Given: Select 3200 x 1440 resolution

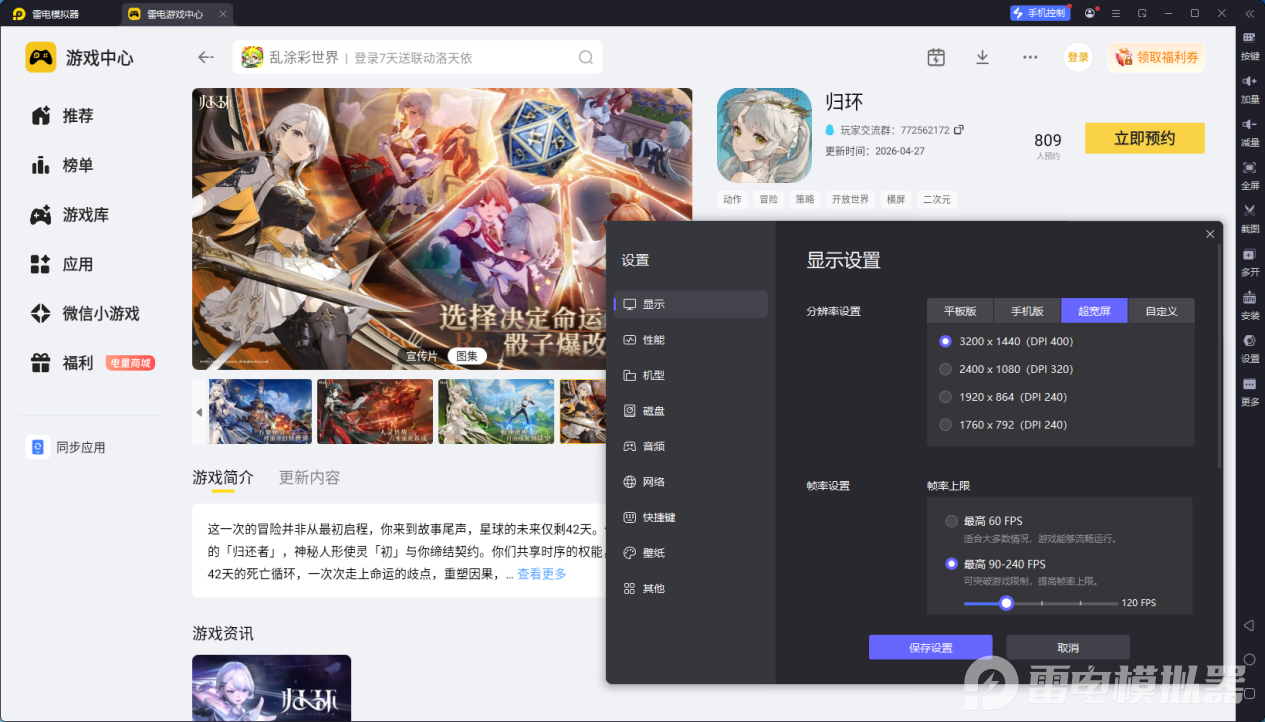Looking at the screenshot, I should [x=1005, y=341].
